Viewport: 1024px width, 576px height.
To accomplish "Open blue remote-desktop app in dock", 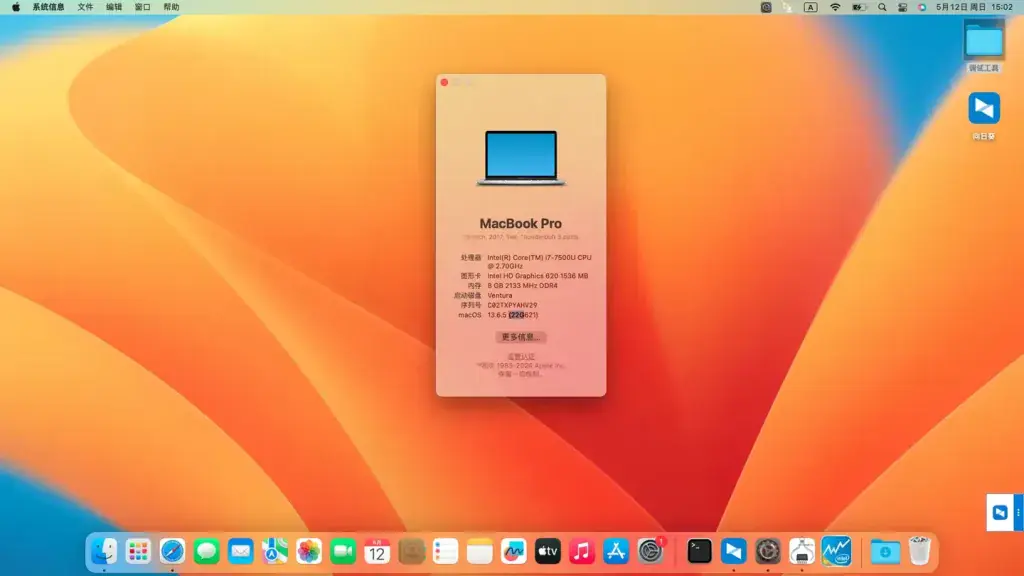I will pyautogui.click(x=733, y=551).
